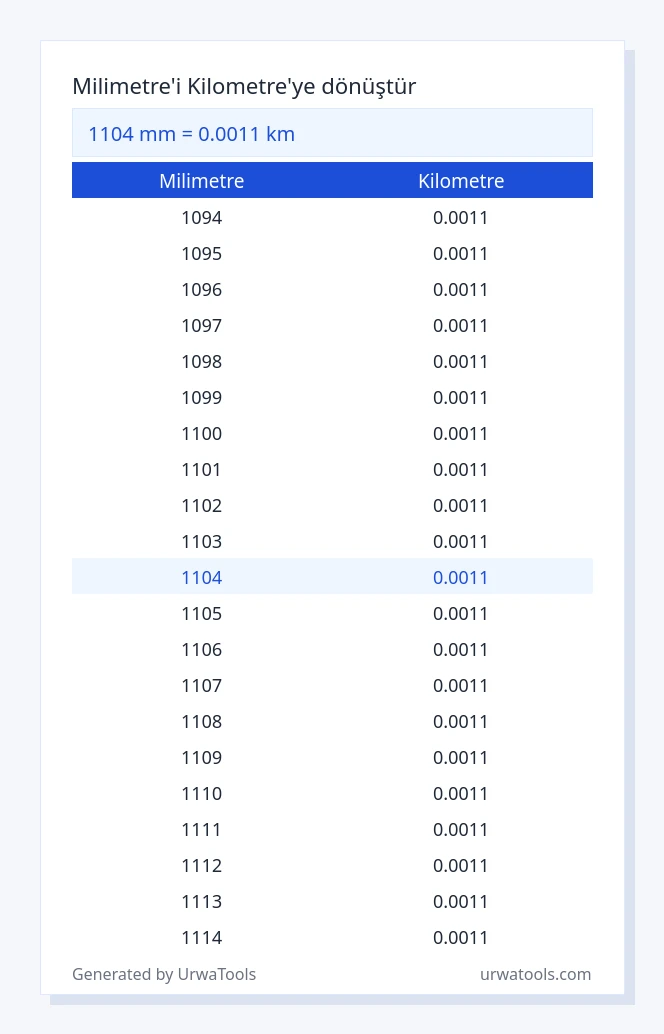Select the 1112 millimetre cell
The width and height of the screenshot is (664, 1034).
click(x=202, y=866)
